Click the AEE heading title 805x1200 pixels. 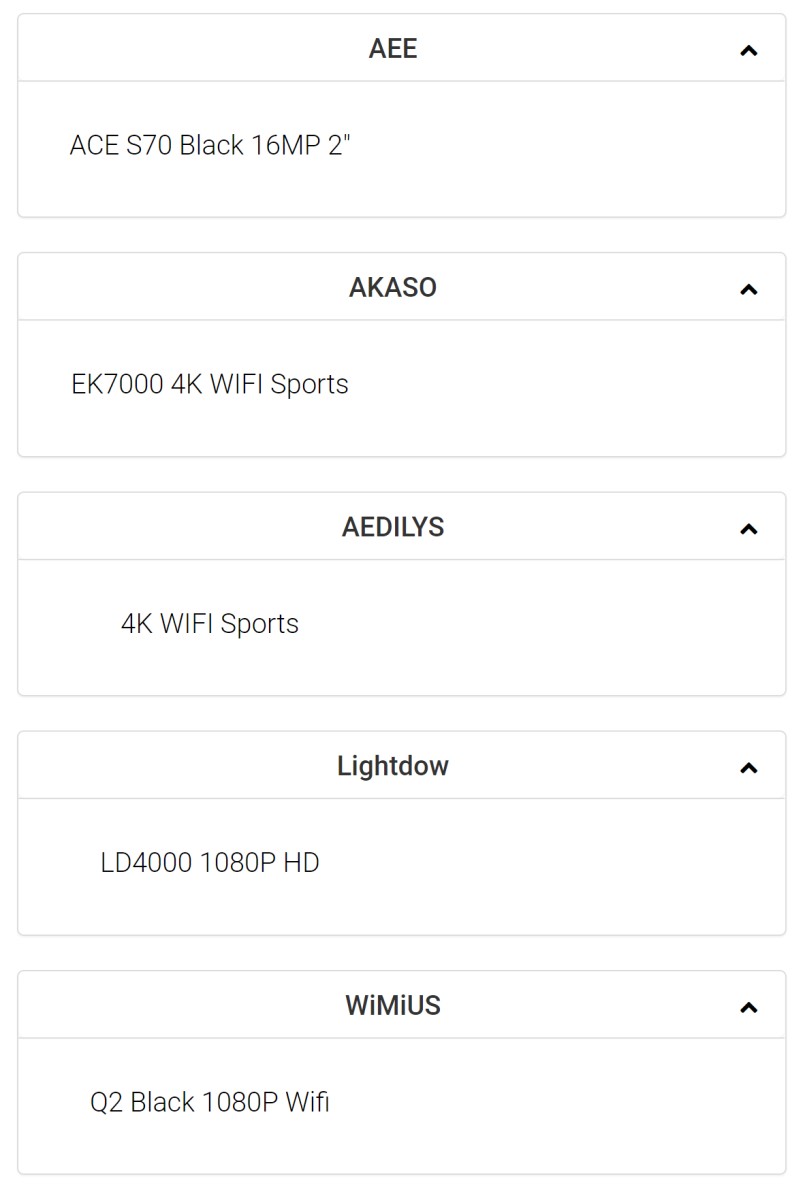393,49
